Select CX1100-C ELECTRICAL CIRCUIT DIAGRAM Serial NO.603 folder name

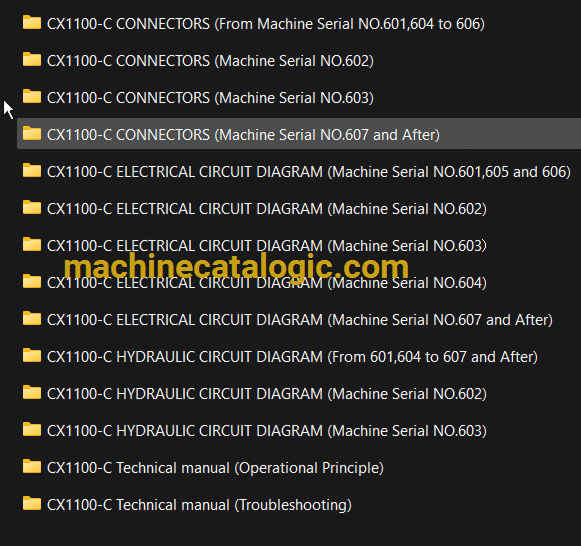coord(267,246)
